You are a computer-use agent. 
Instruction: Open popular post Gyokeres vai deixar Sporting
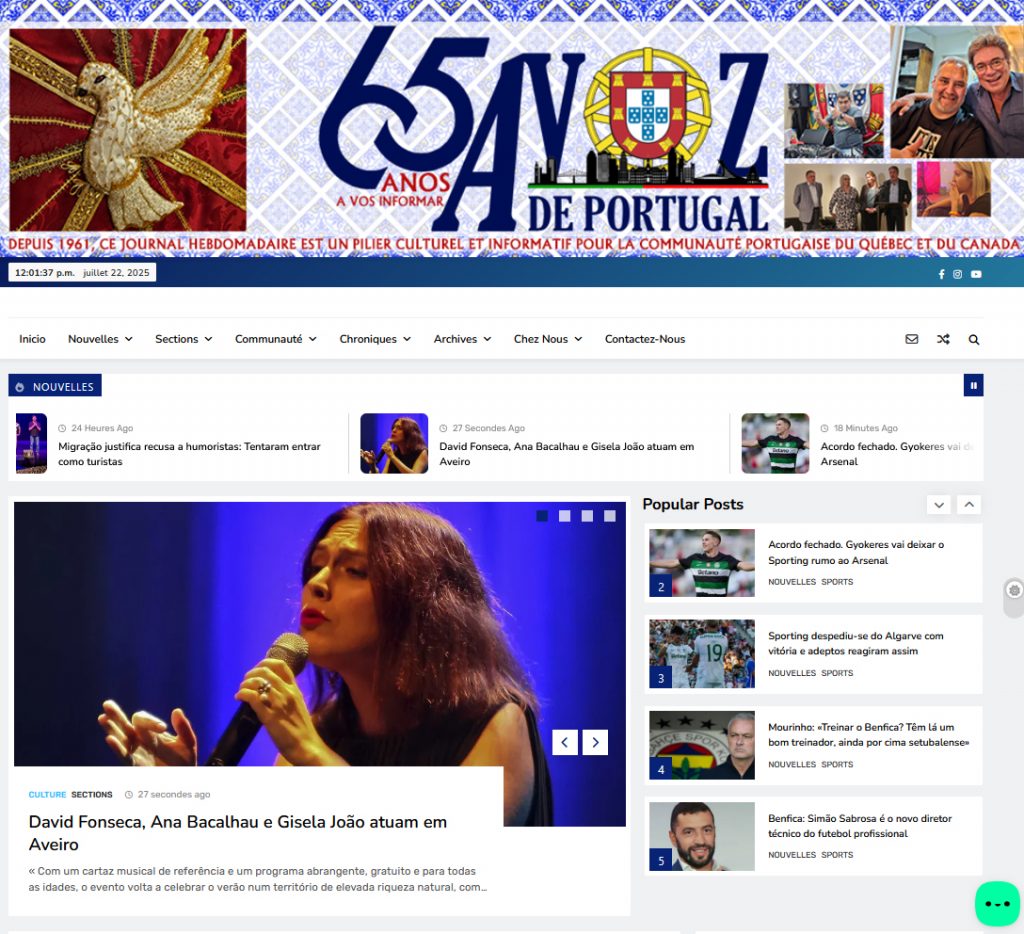[856, 553]
